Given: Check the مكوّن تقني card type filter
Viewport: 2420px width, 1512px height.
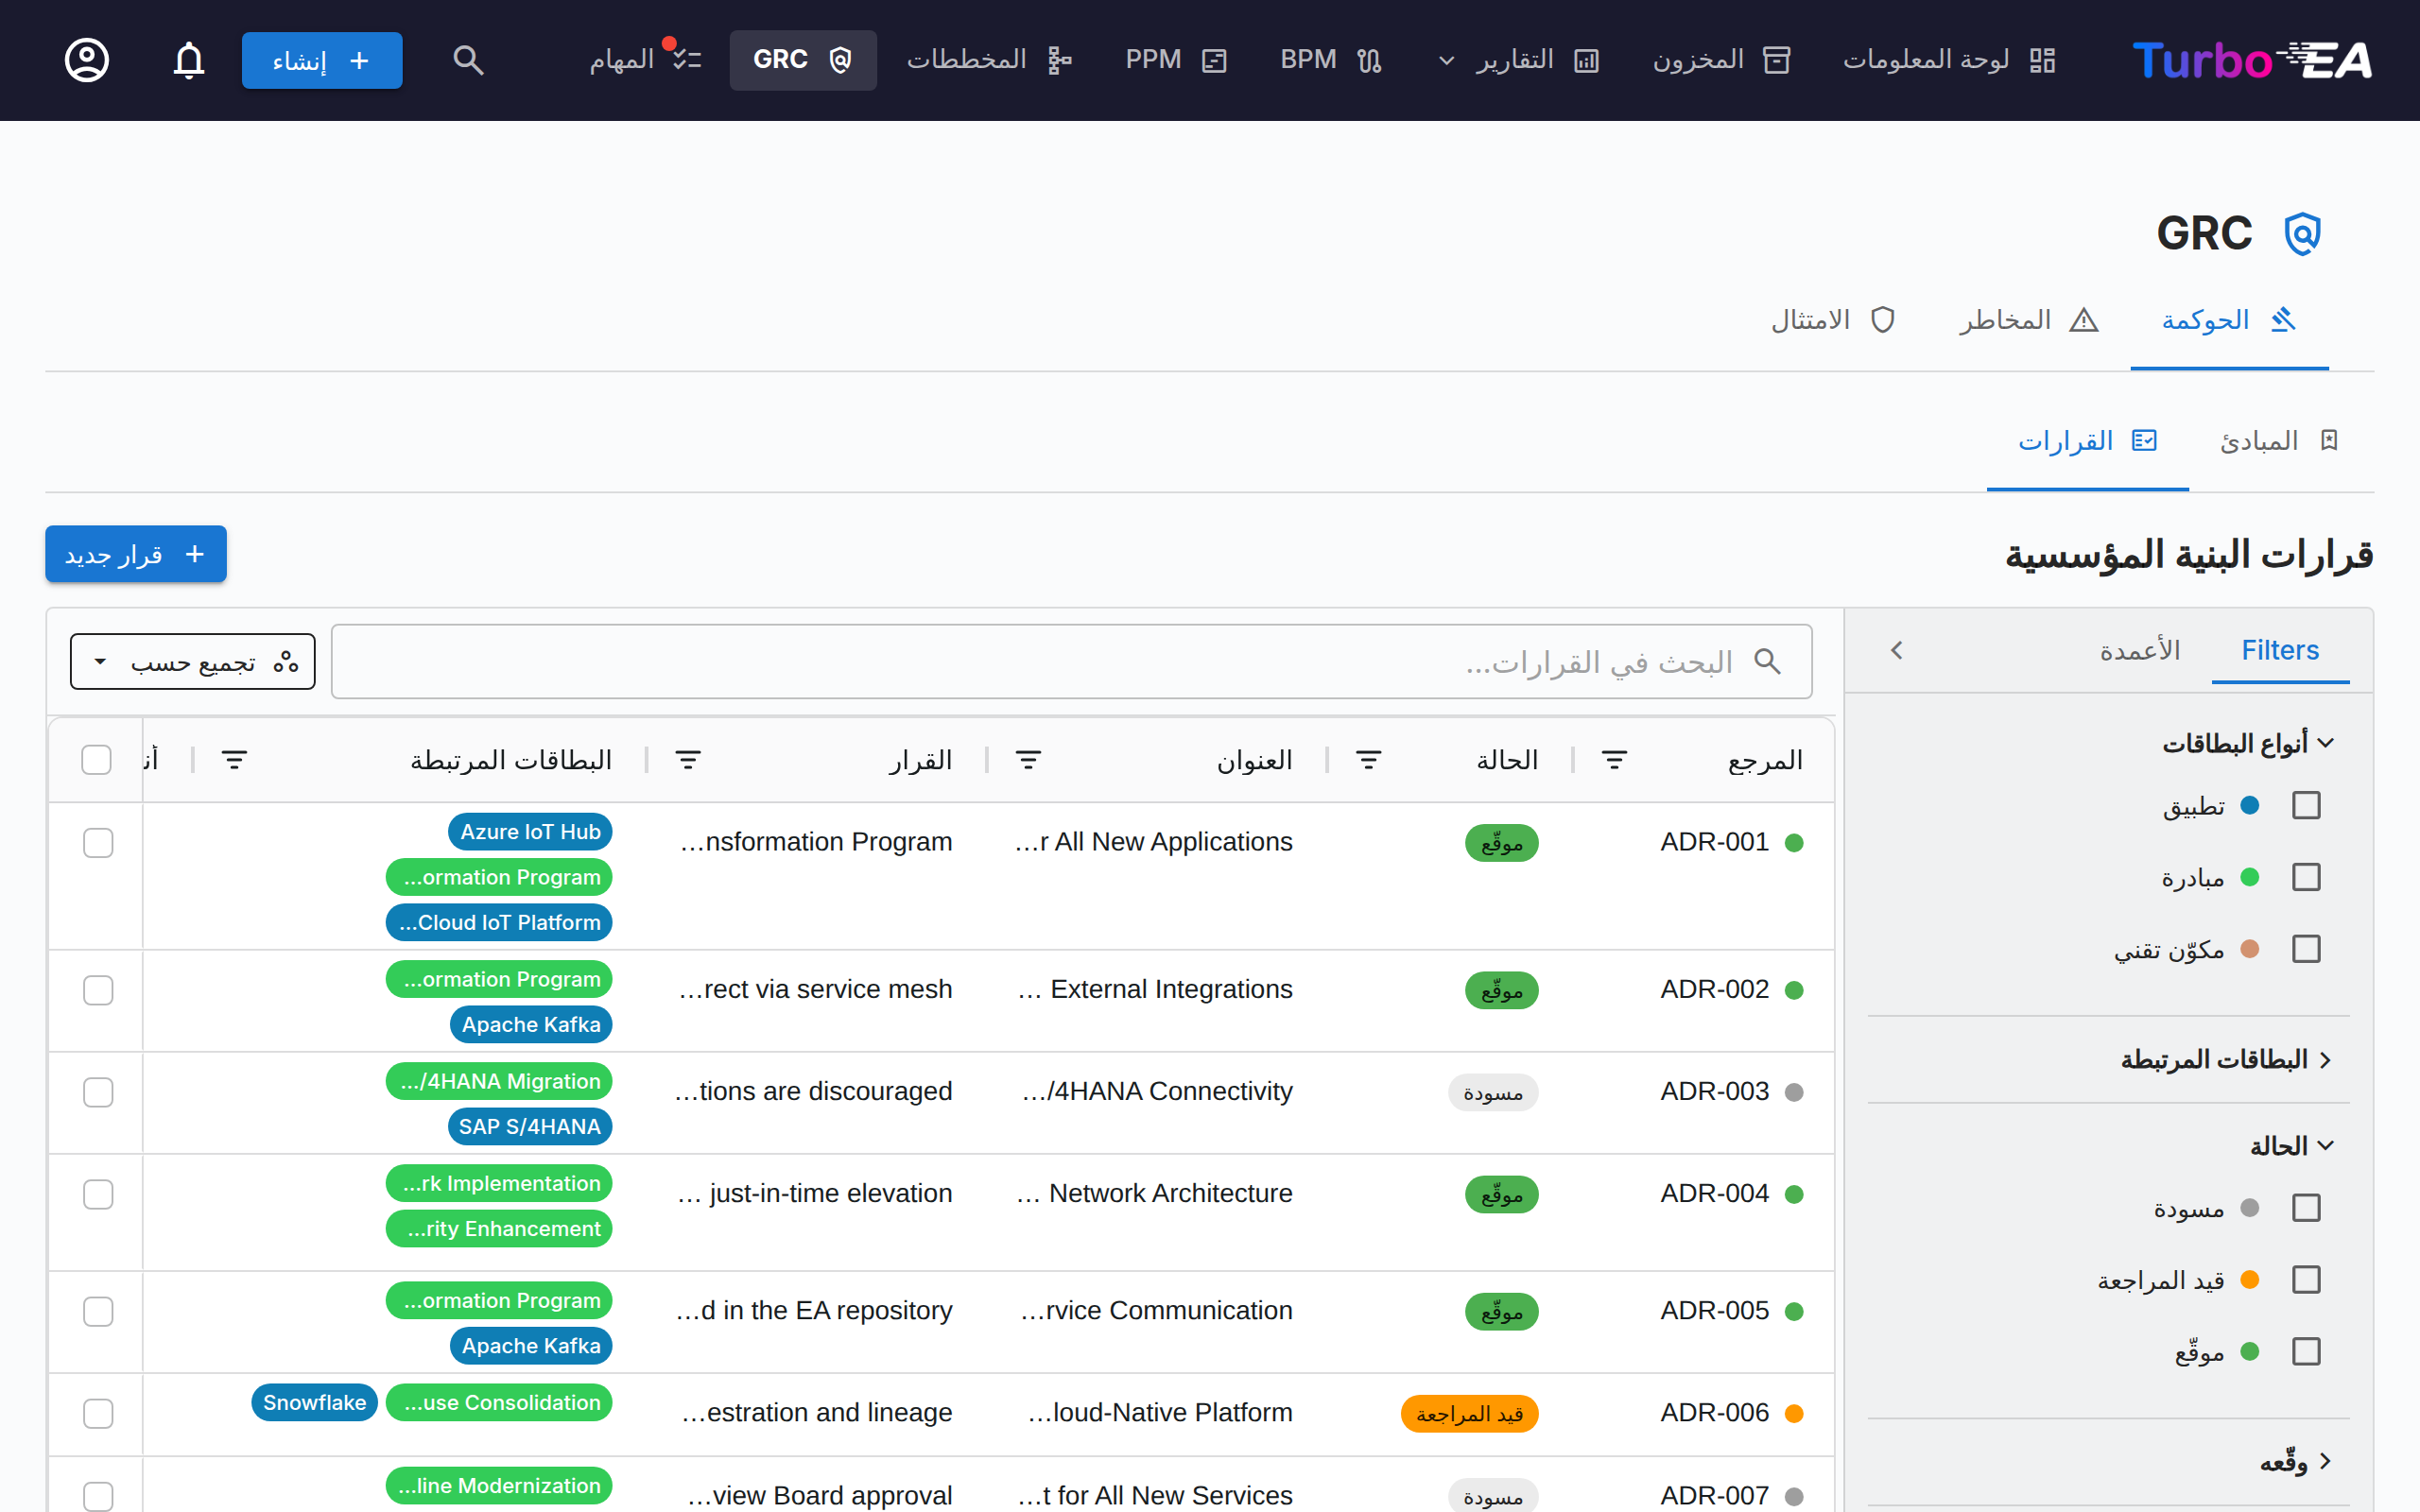Looking at the screenshot, I should [x=2306, y=948].
